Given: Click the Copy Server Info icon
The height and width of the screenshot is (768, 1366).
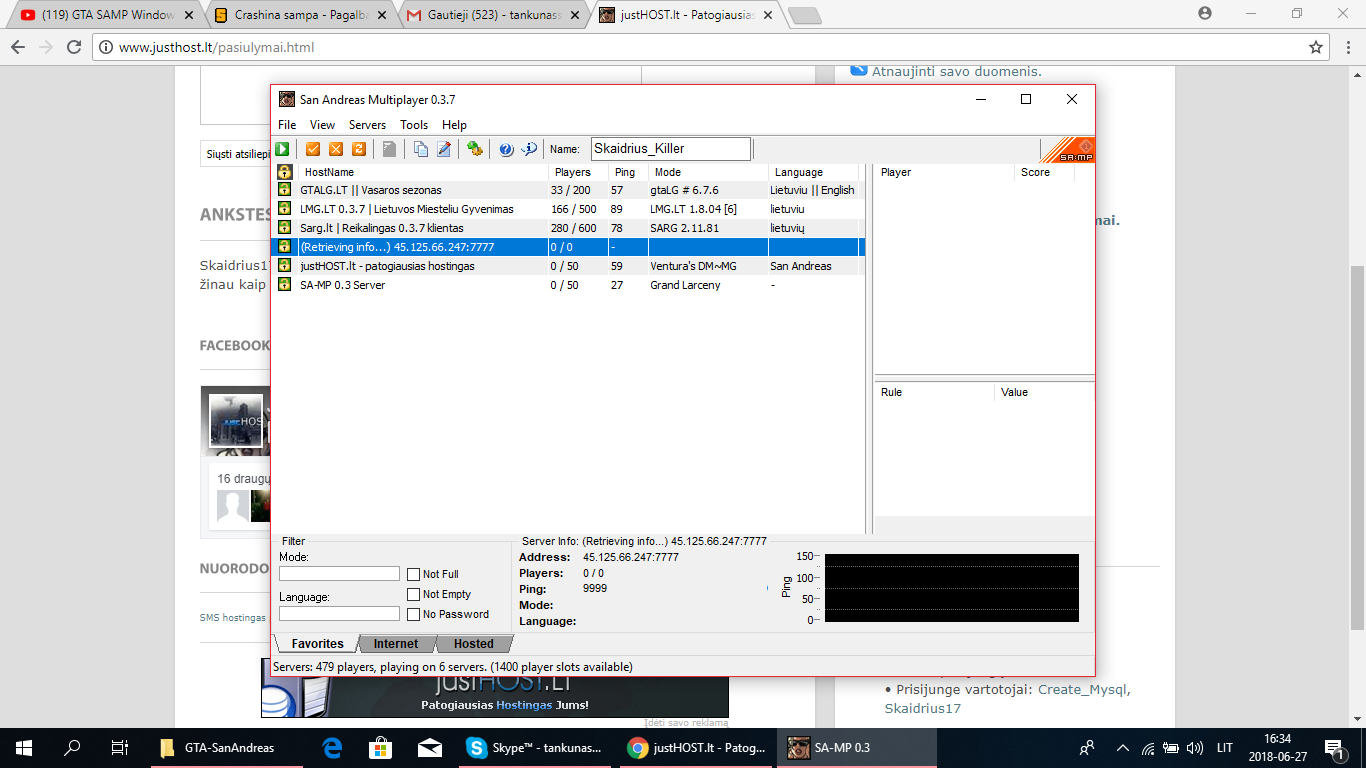Looking at the screenshot, I should 421,149.
